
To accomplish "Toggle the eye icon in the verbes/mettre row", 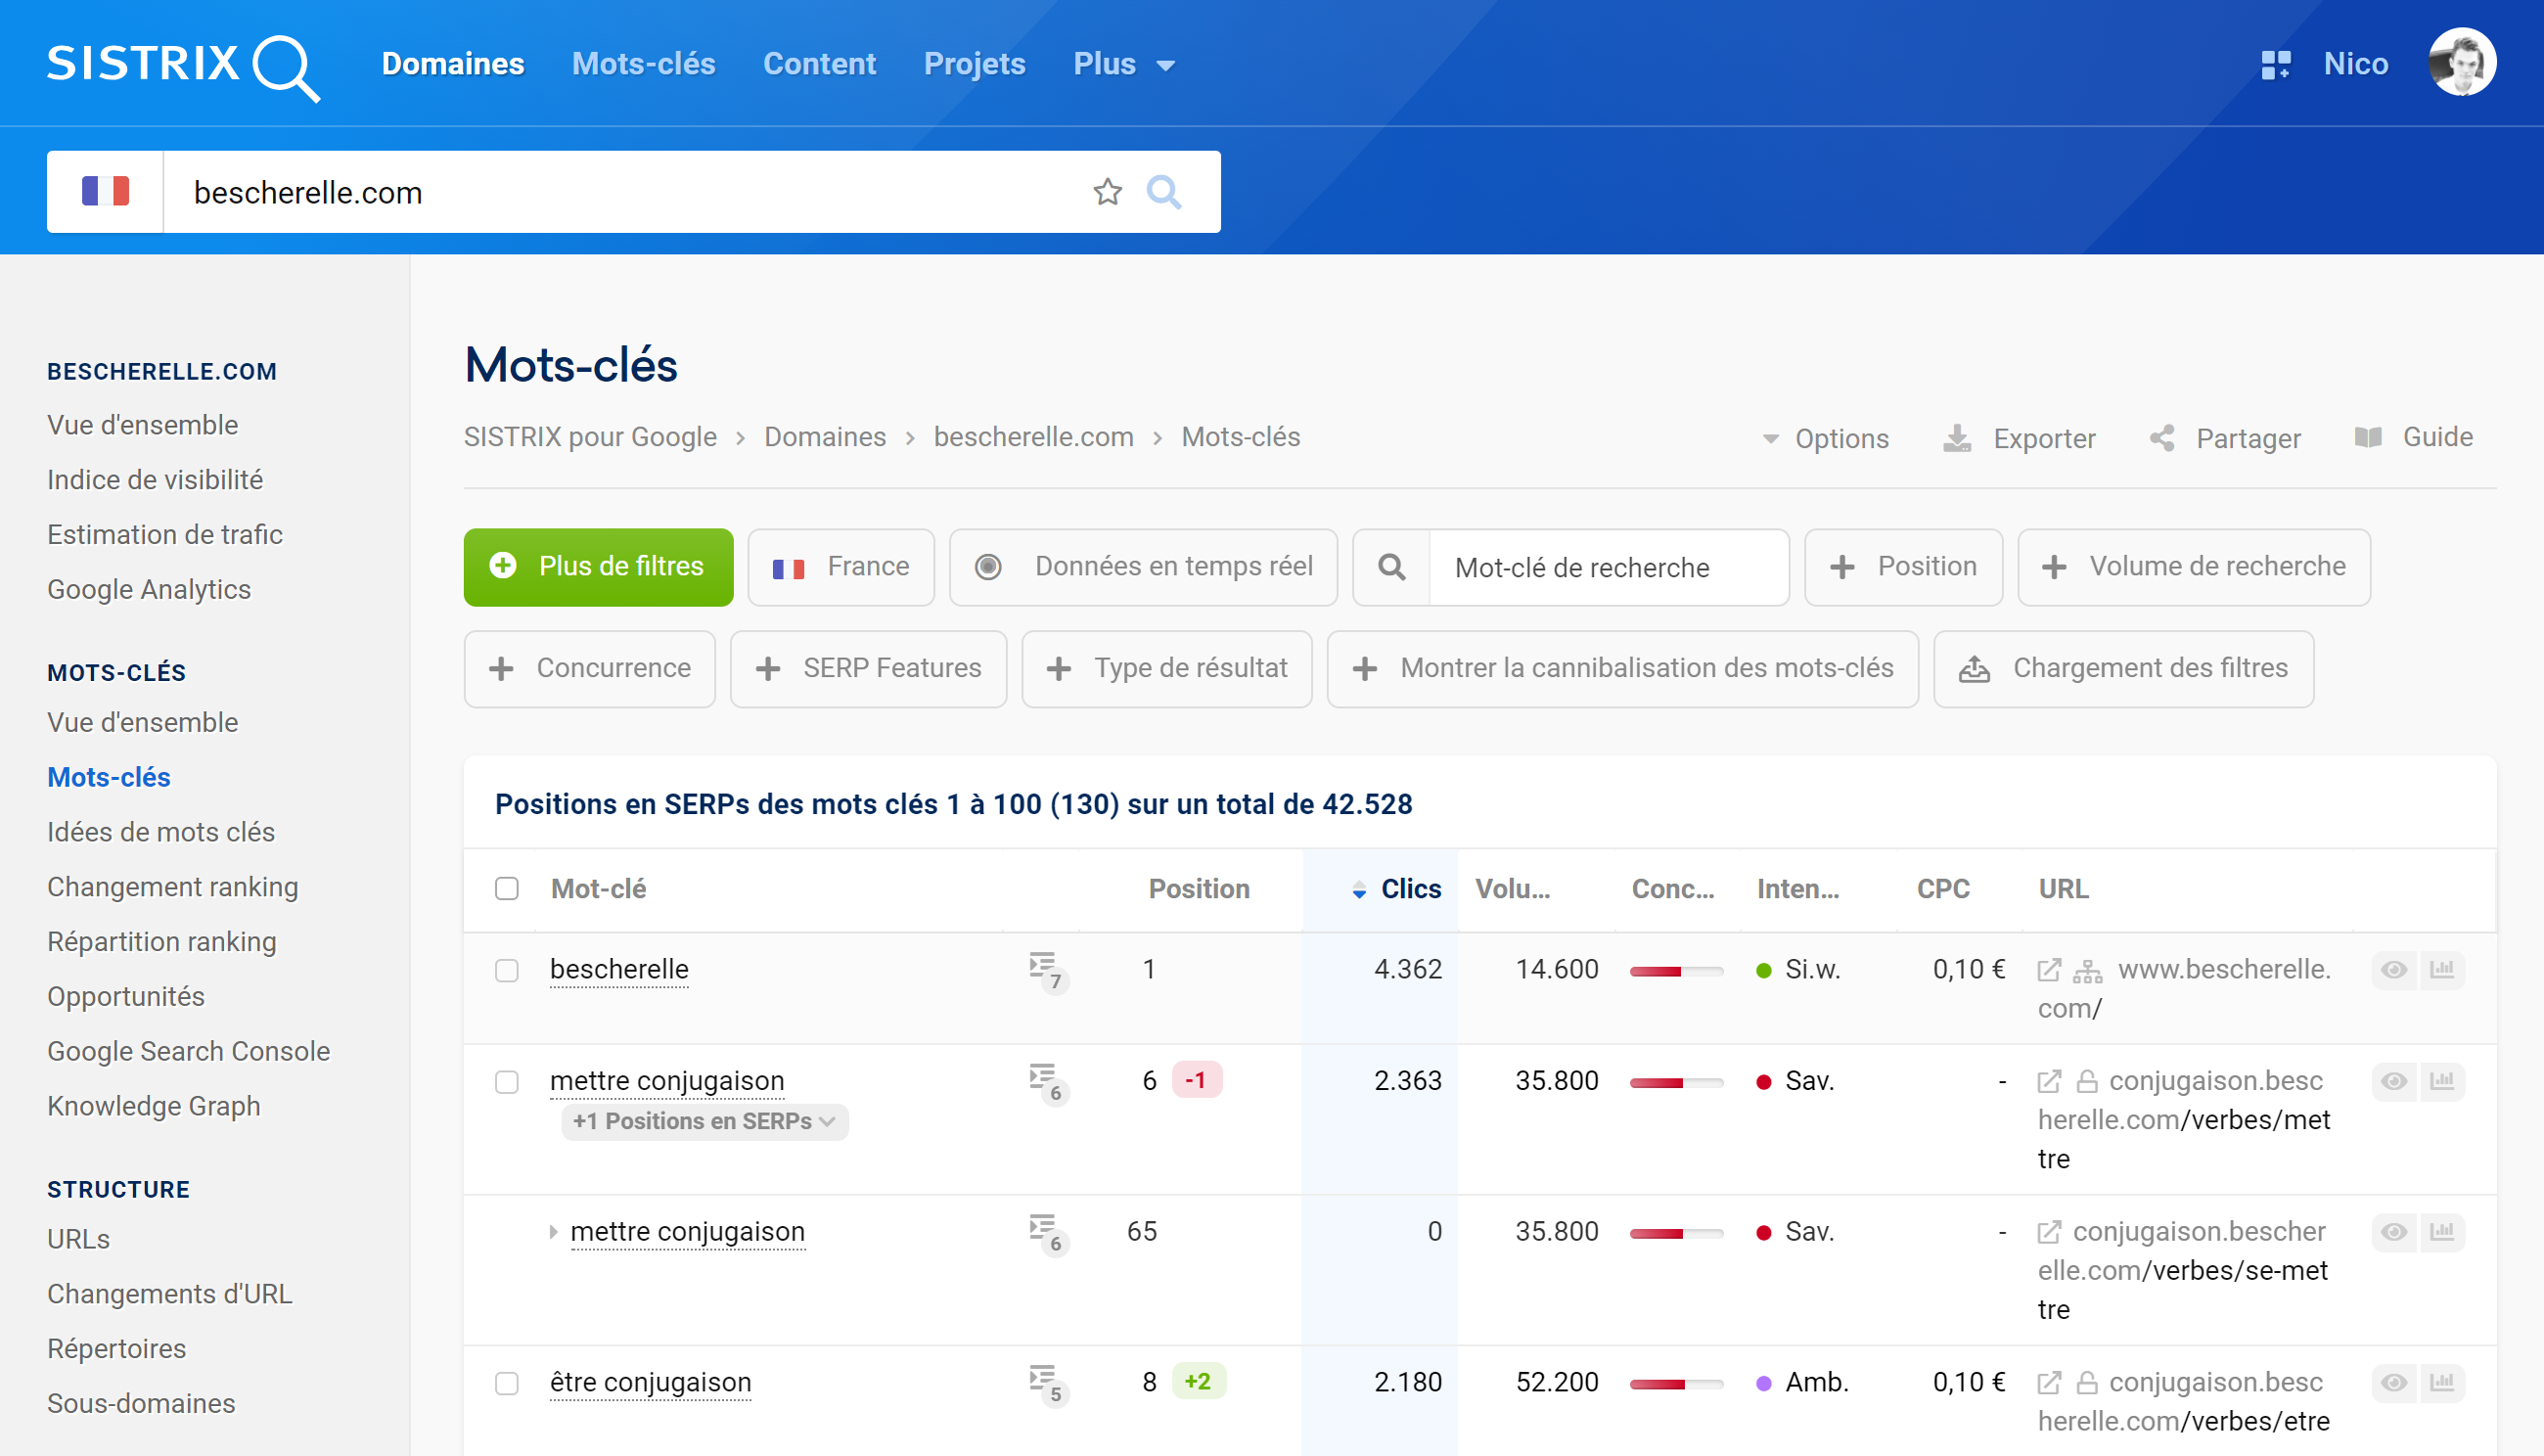I will [x=2394, y=1081].
